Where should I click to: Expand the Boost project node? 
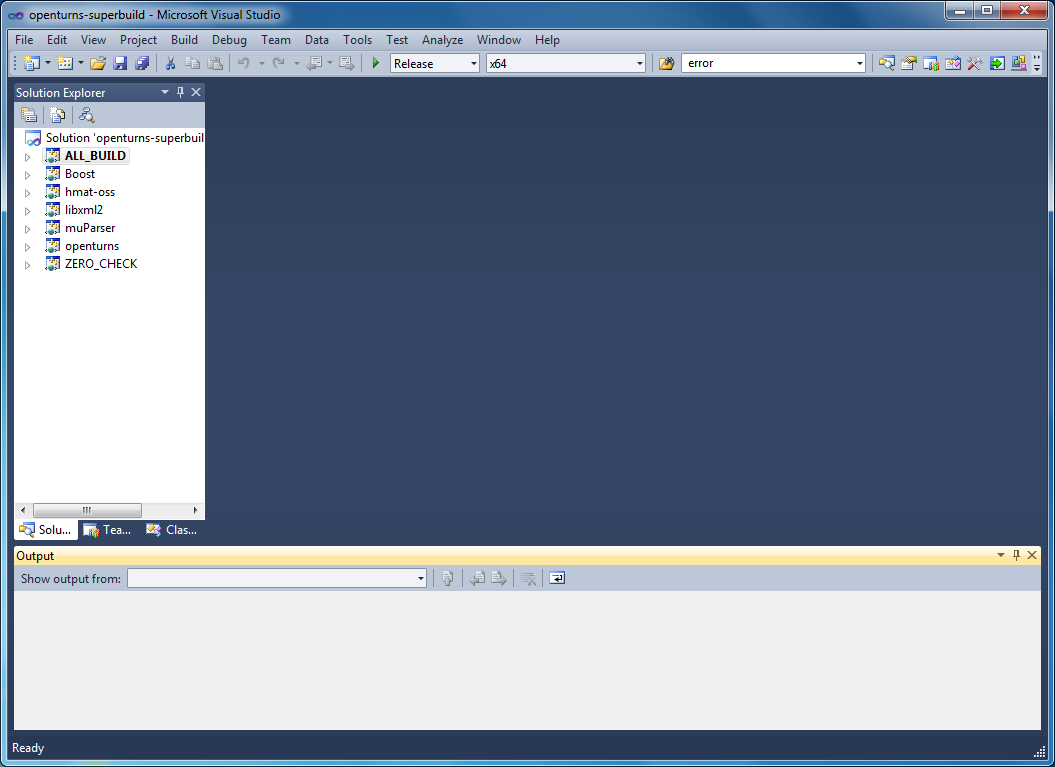coord(27,173)
